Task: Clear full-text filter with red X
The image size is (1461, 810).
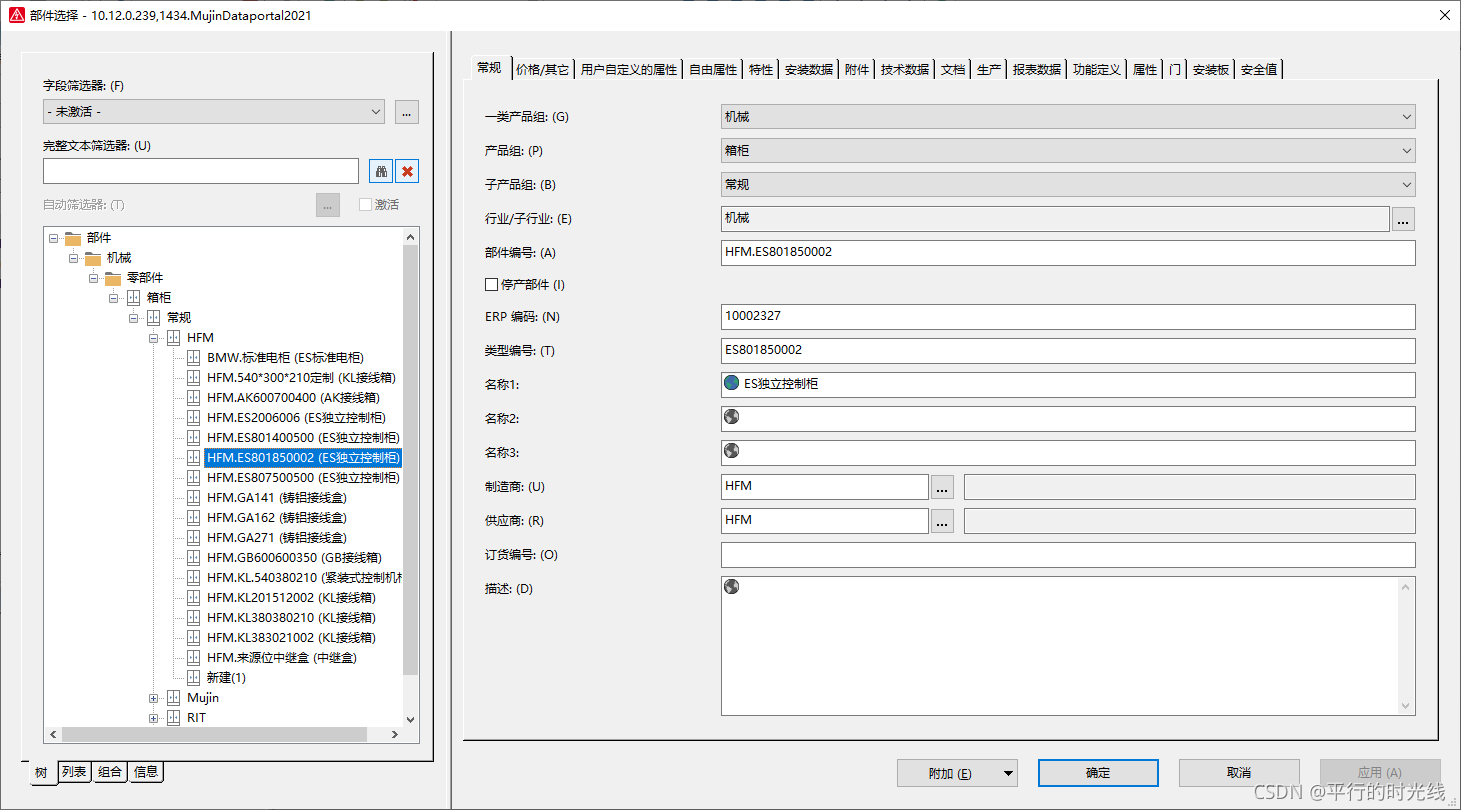Action: (407, 171)
